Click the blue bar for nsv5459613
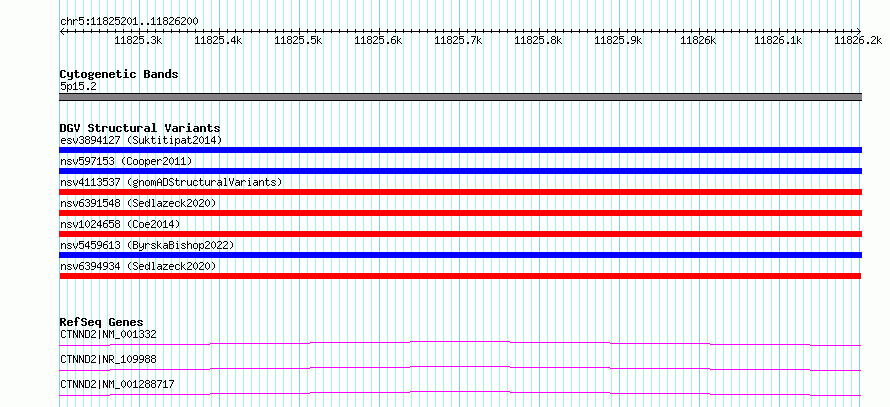 (460, 255)
